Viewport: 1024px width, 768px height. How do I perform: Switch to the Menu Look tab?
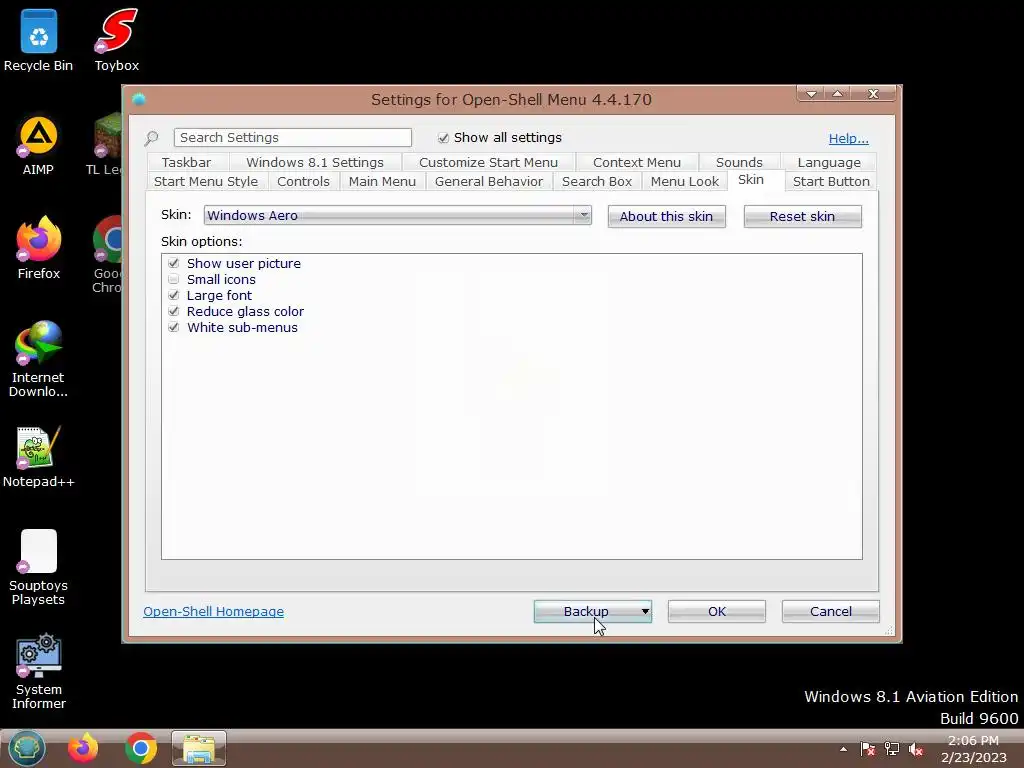(684, 182)
